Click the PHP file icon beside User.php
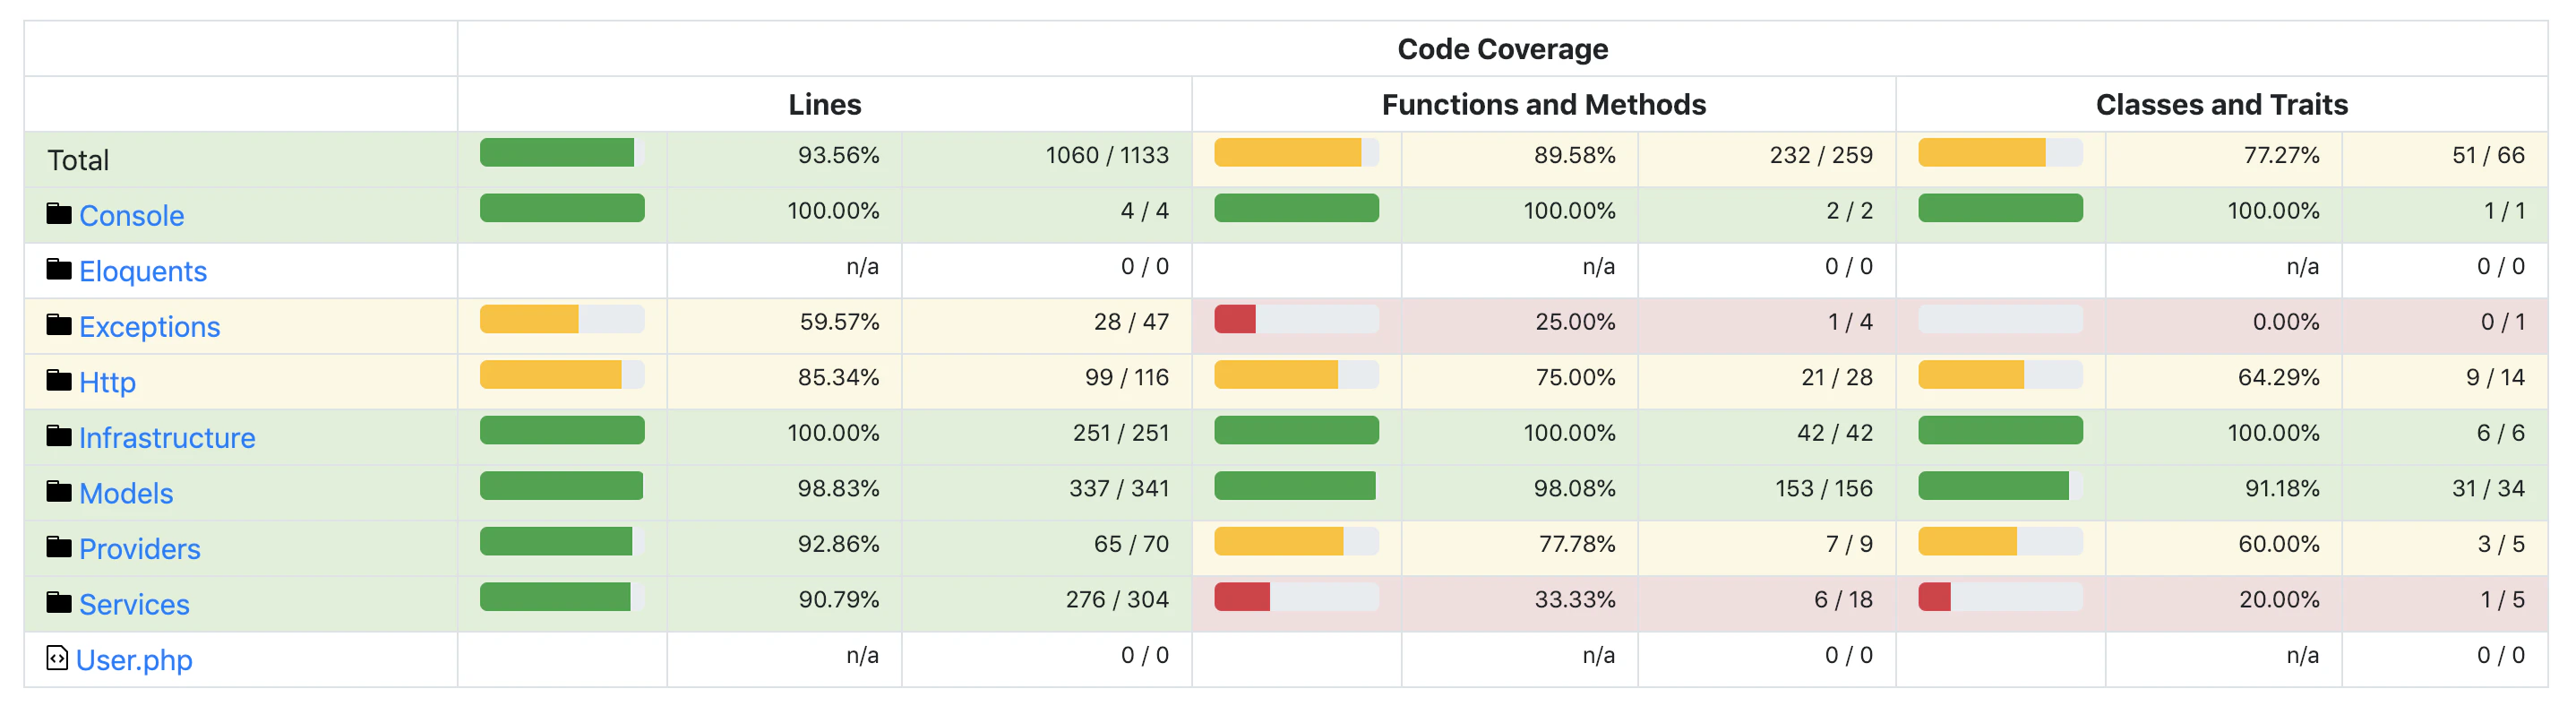Viewport: 2576px width, 706px height. coord(57,658)
